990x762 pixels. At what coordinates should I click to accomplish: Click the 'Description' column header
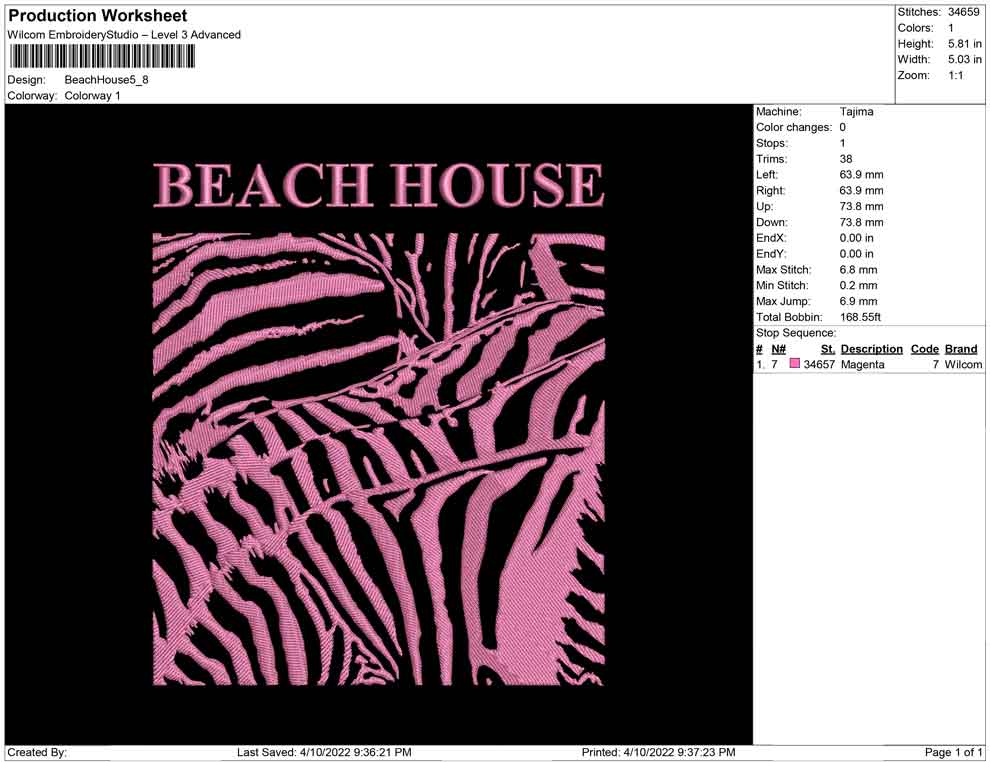(x=871, y=349)
